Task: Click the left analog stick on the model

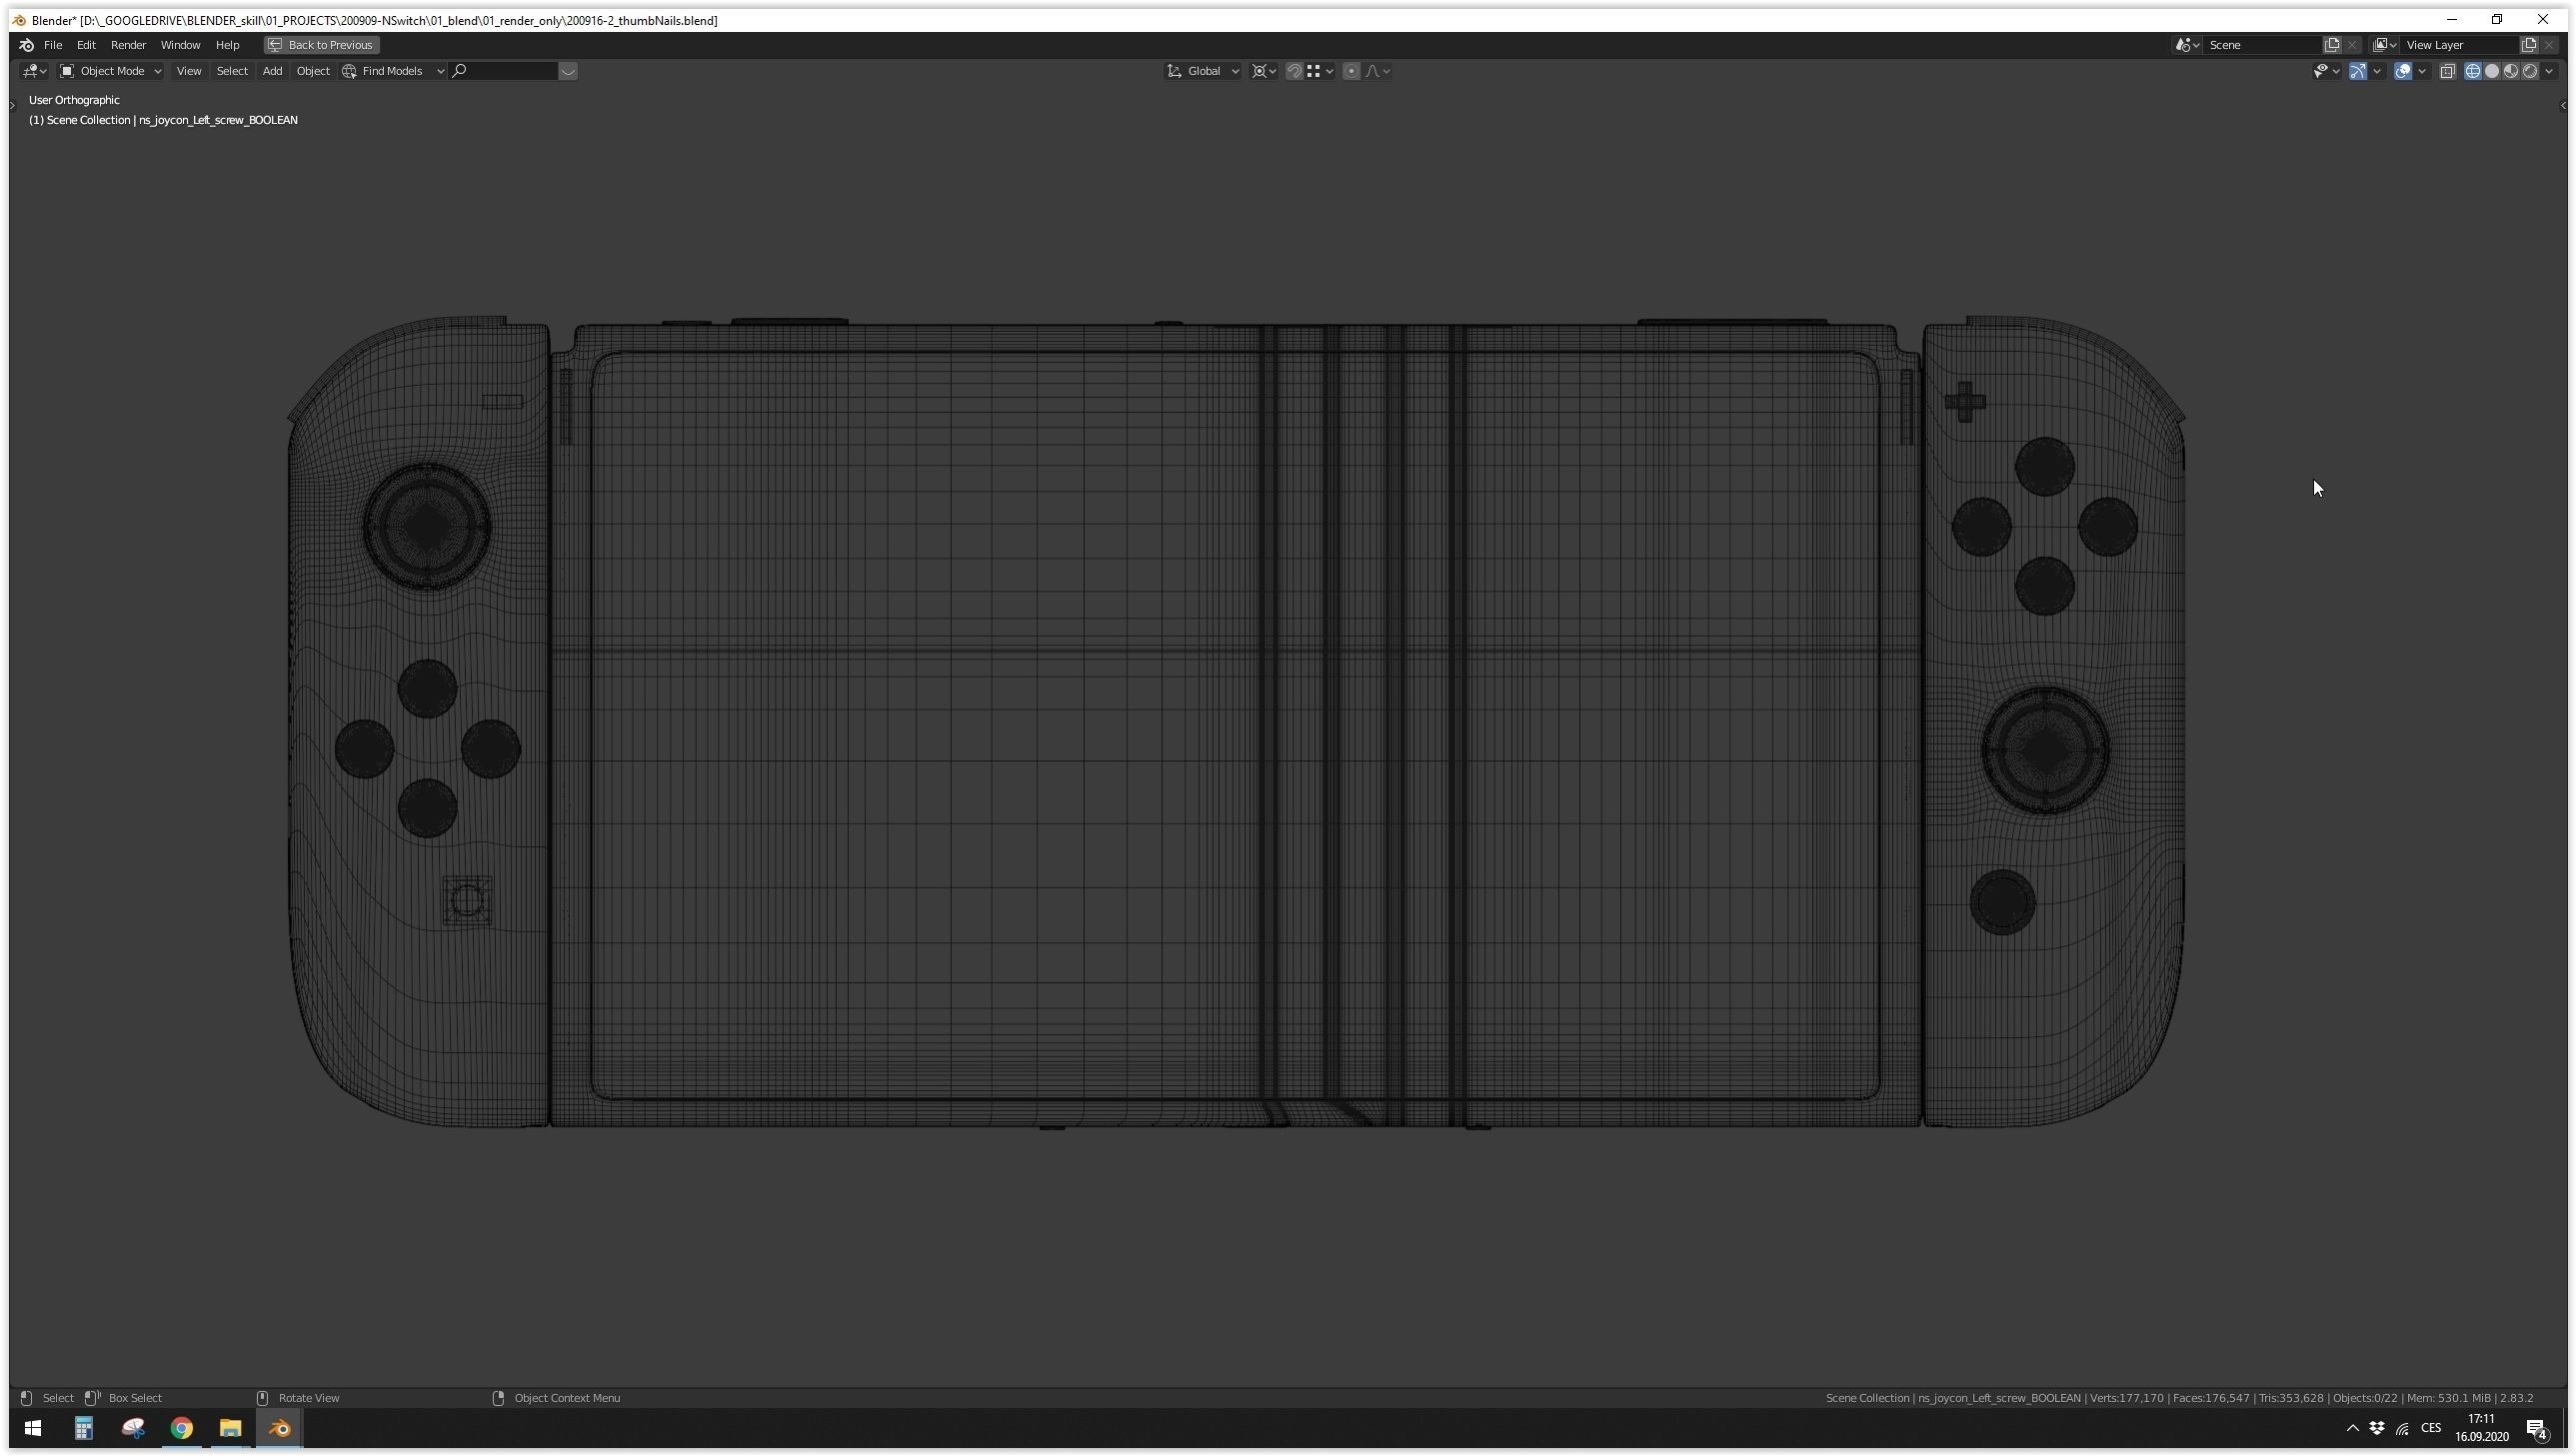Action: click(x=427, y=527)
